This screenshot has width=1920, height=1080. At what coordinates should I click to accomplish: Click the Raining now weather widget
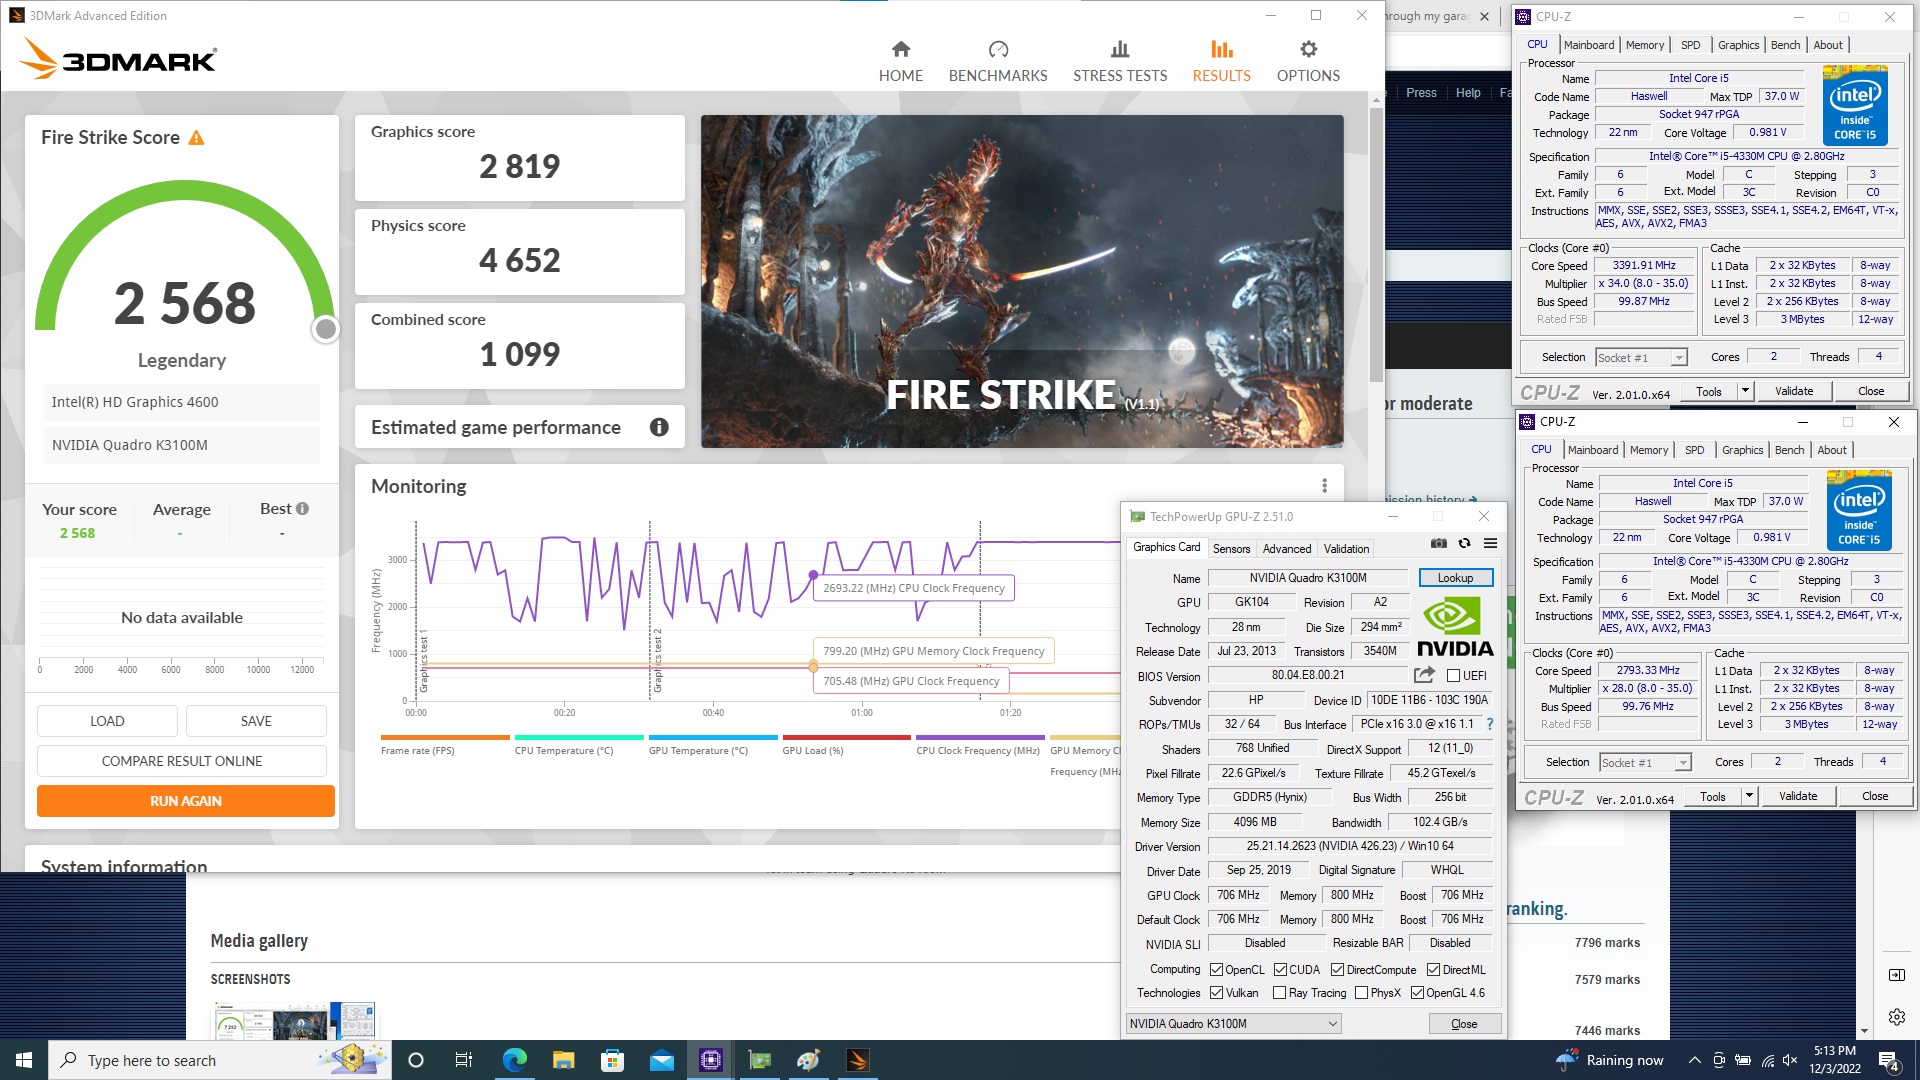[x=1609, y=1060]
